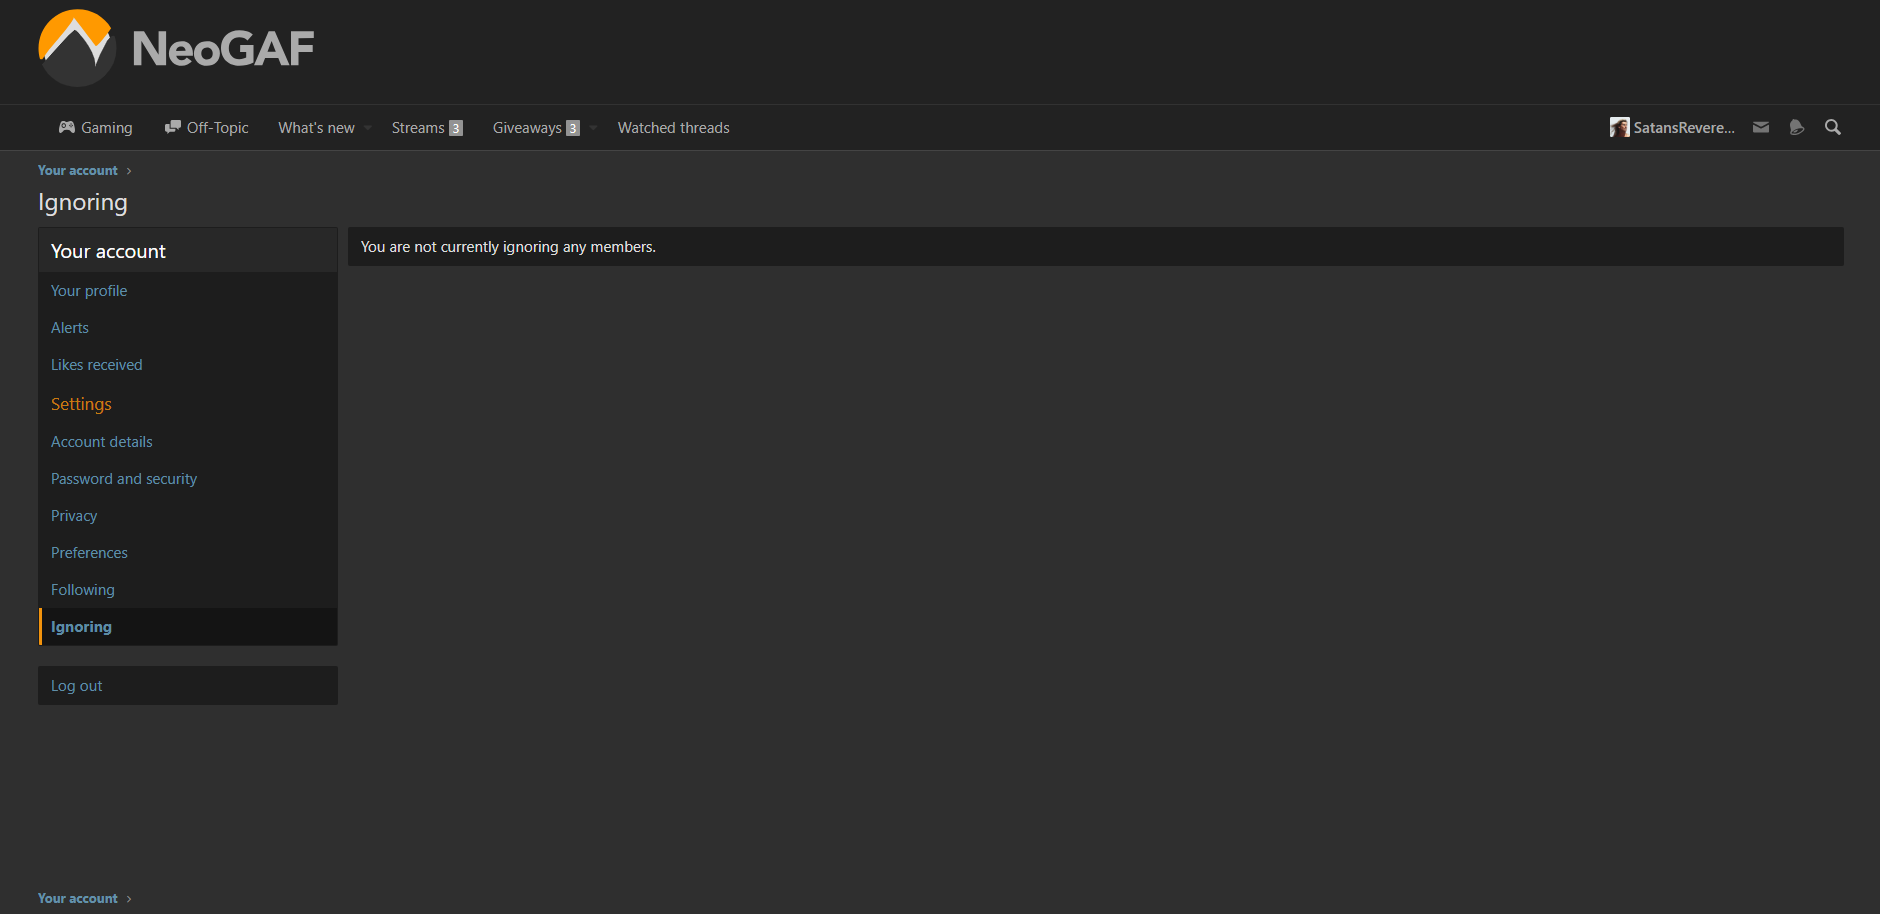The width and height of the screenshot is (1880, 914).
Task: Open the Gaming forum section
Action: 95,128
